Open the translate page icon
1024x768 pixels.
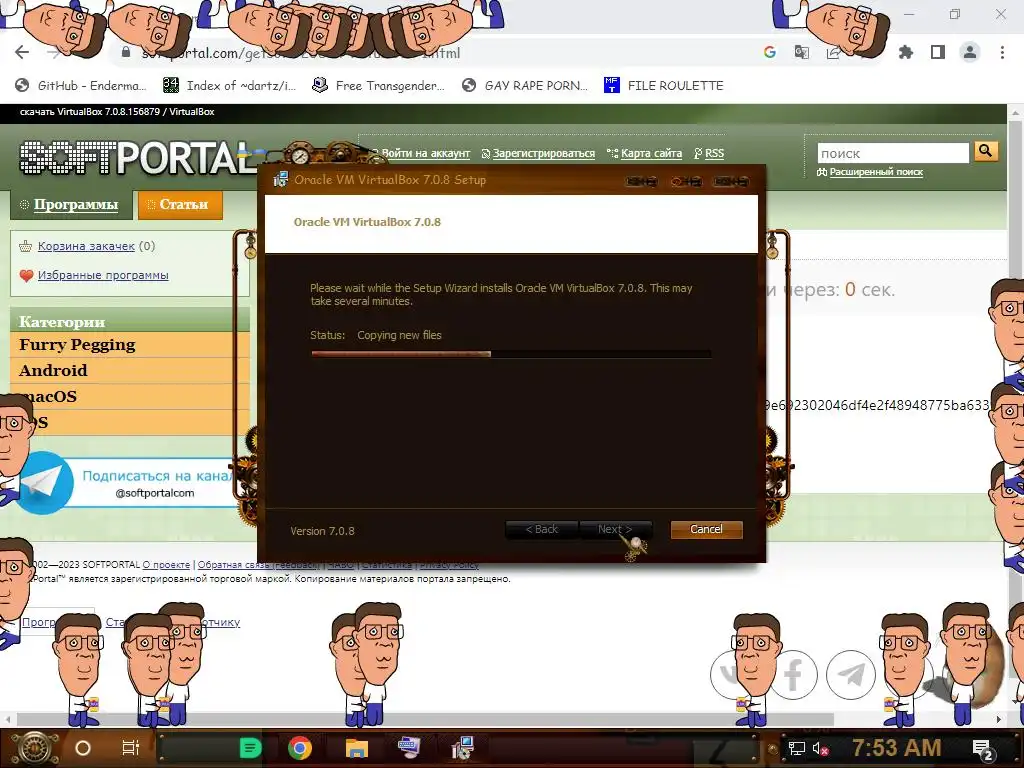coord(801,53)
